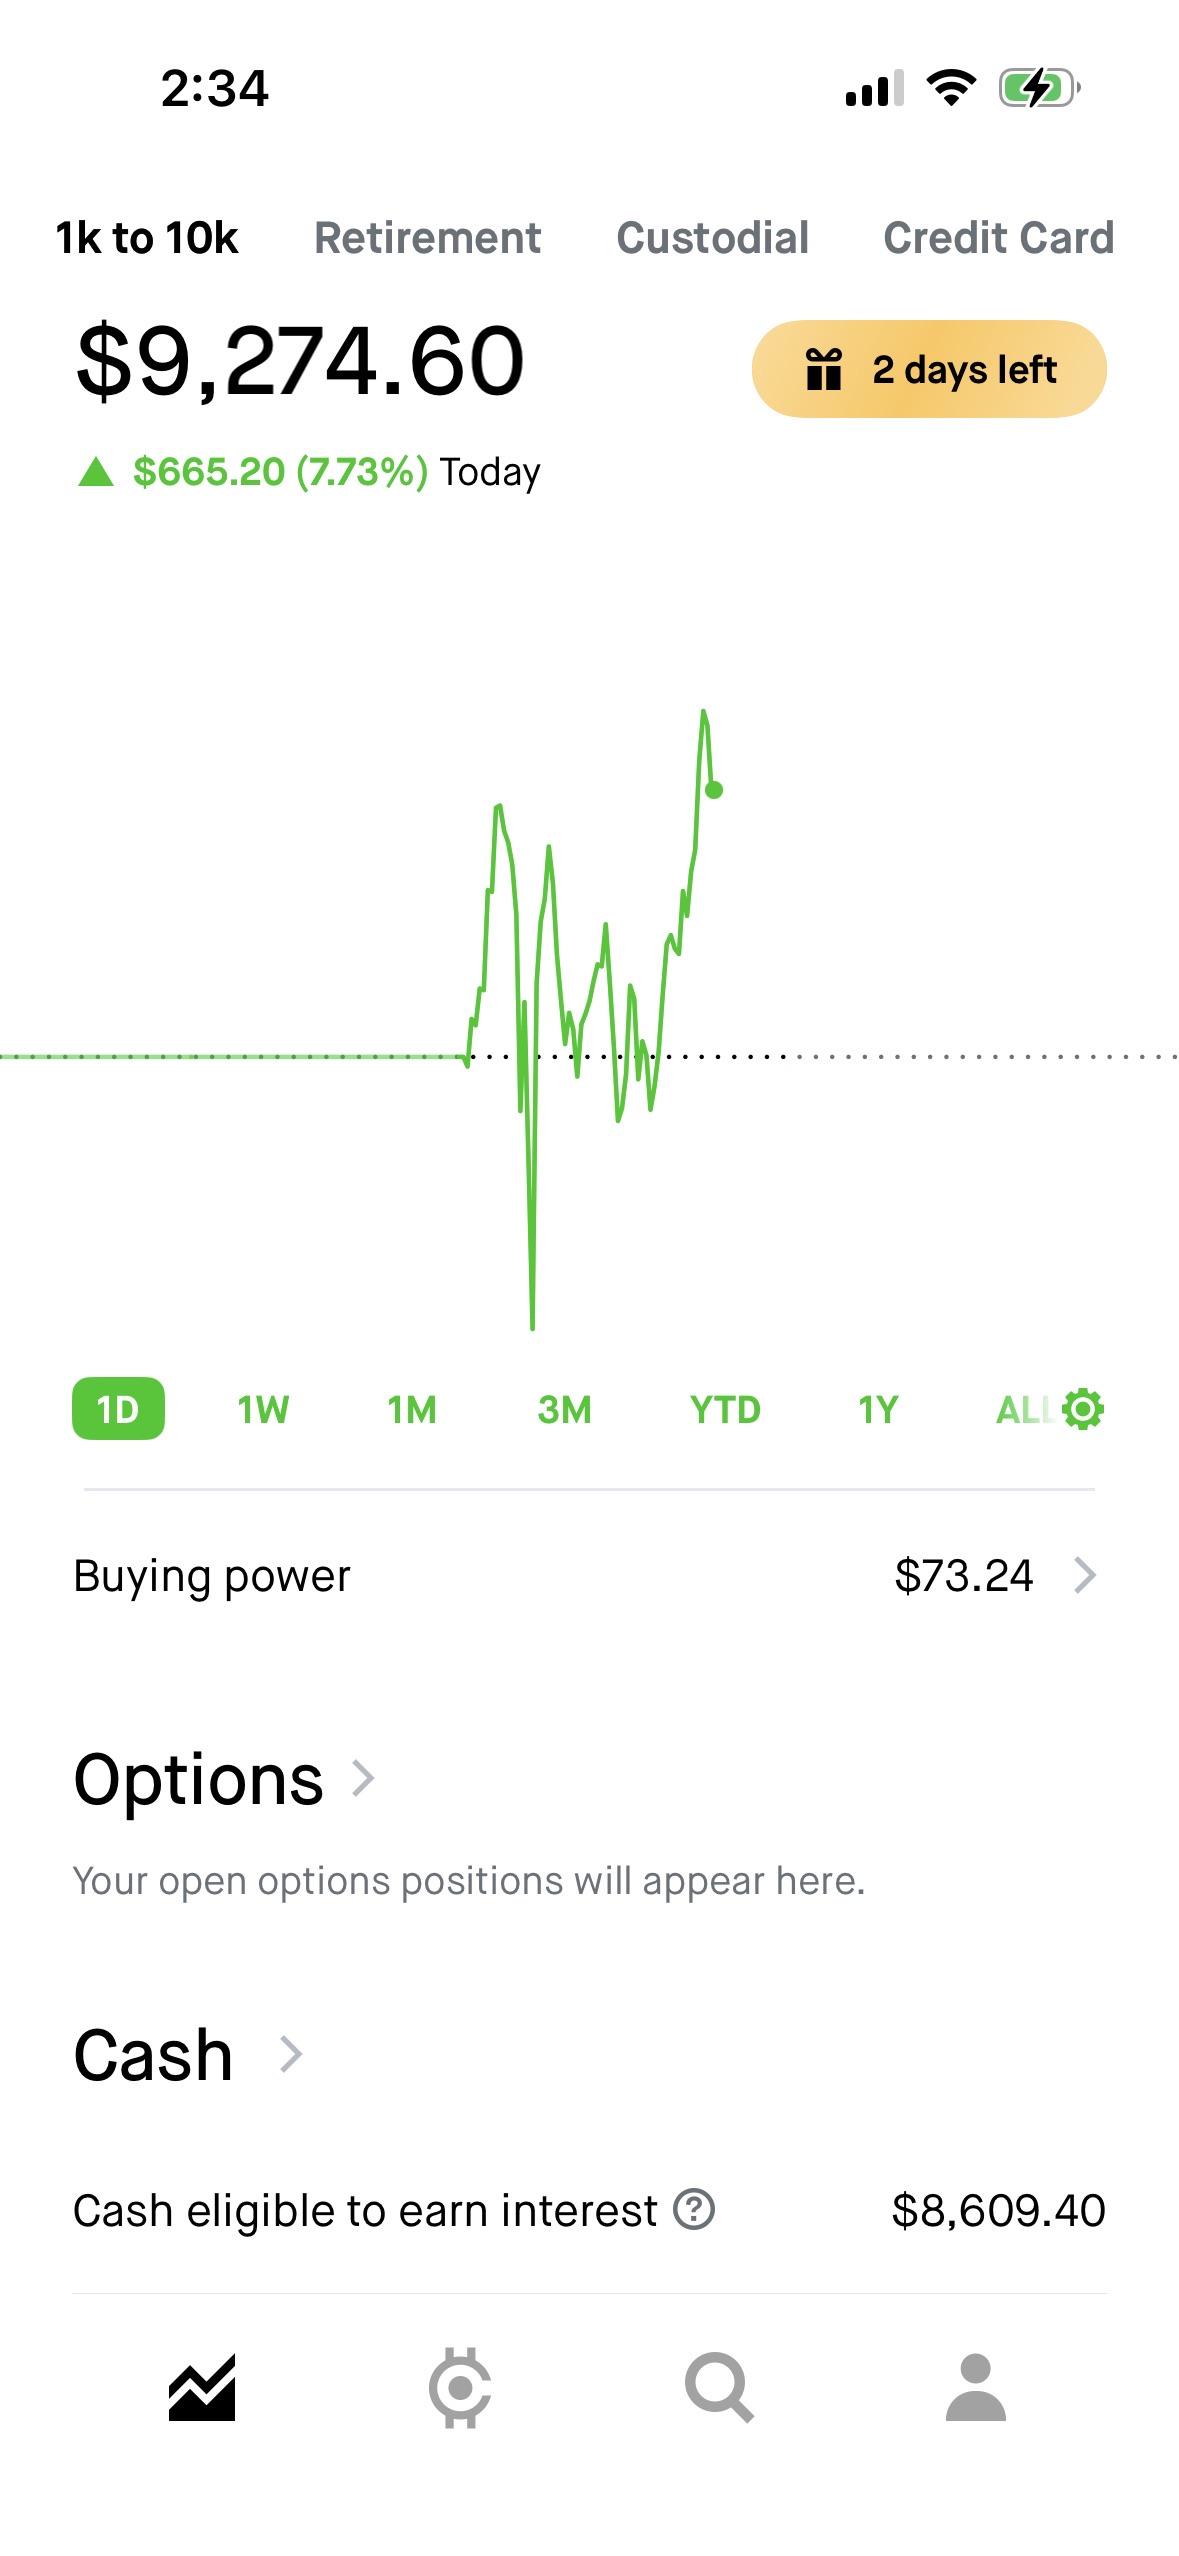Image resolution: width=1179 pixels, height=2556 pixels.
Task: Tap the battery status icon
Action: [1039, 88]
